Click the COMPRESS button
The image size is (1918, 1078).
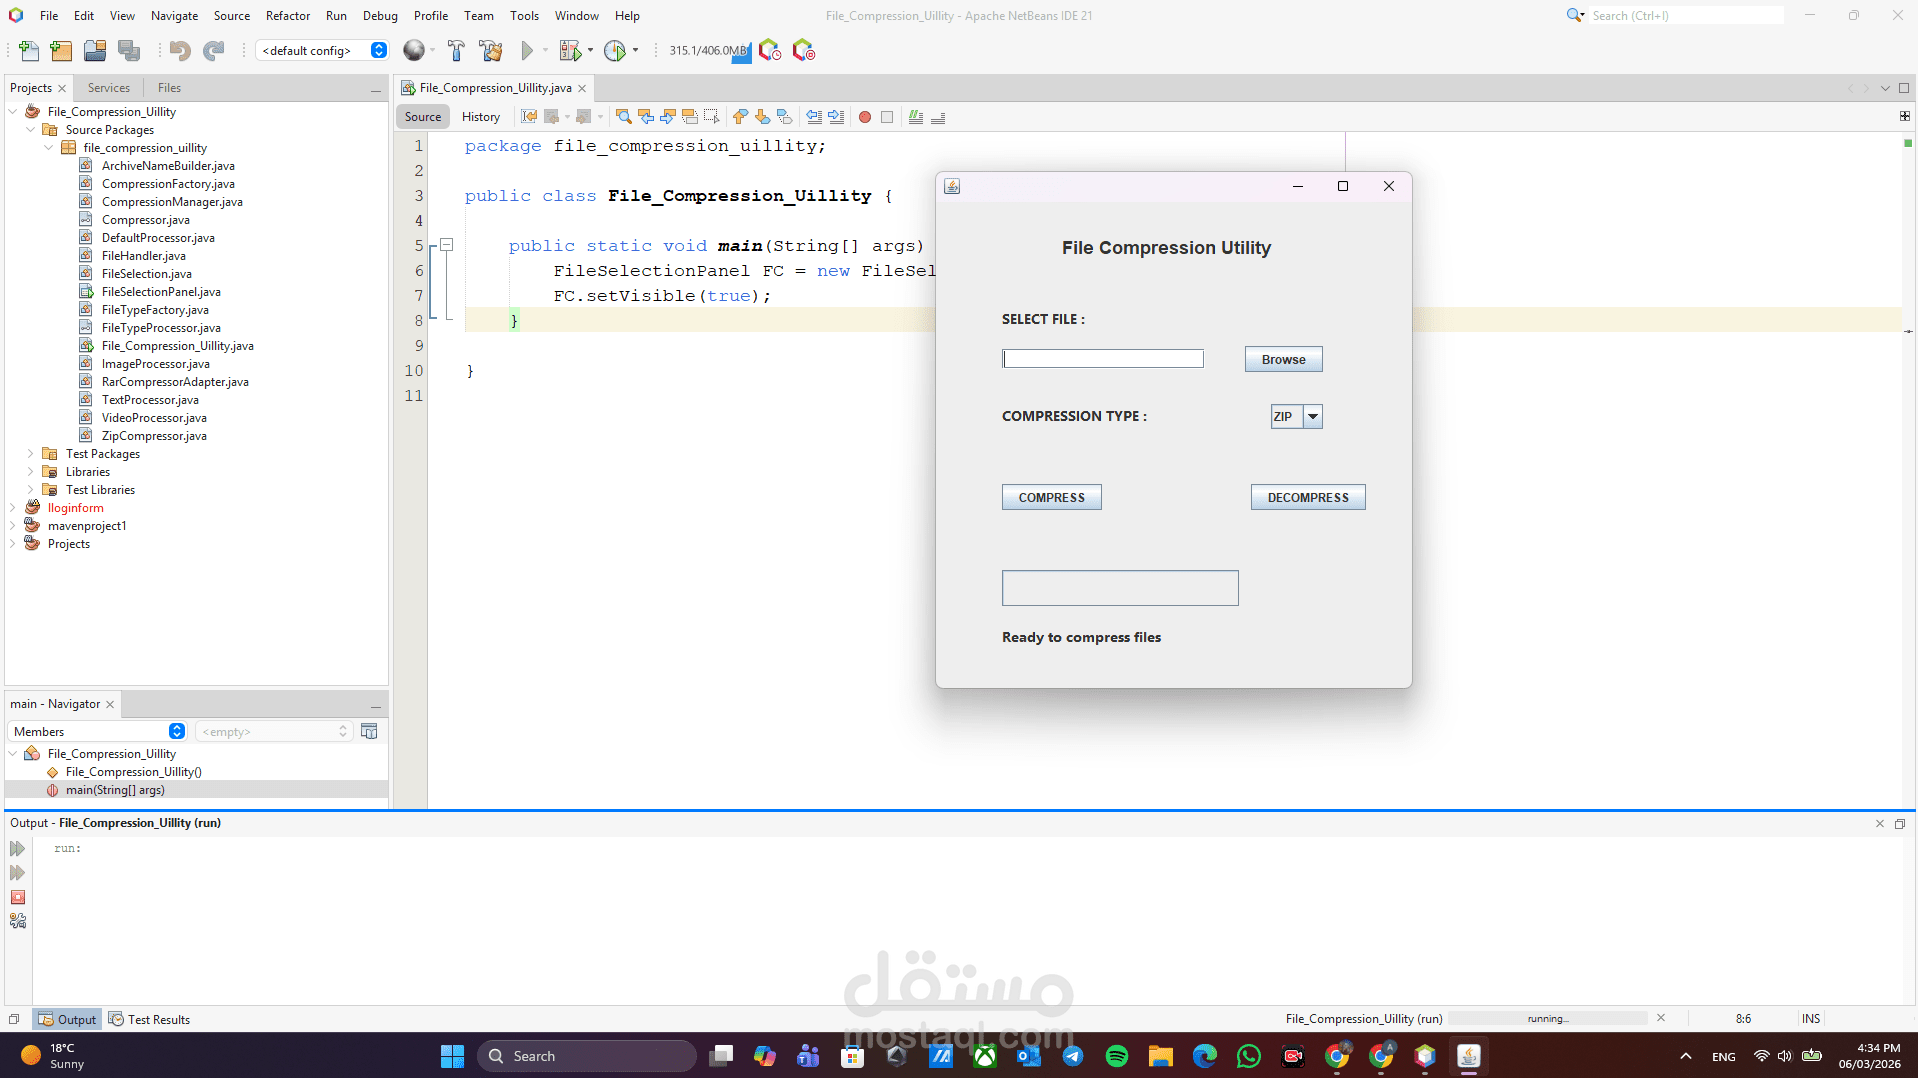[1051, 498]
